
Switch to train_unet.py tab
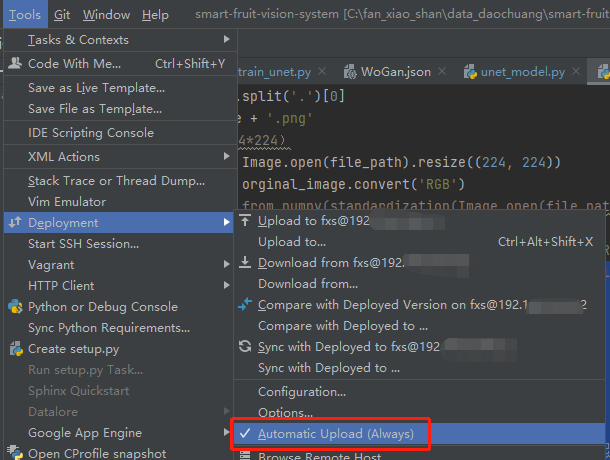point(275,72)
